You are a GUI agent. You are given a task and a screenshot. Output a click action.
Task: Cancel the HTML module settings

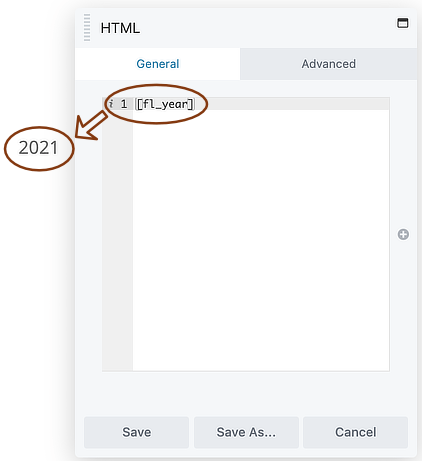click(355, 432)
